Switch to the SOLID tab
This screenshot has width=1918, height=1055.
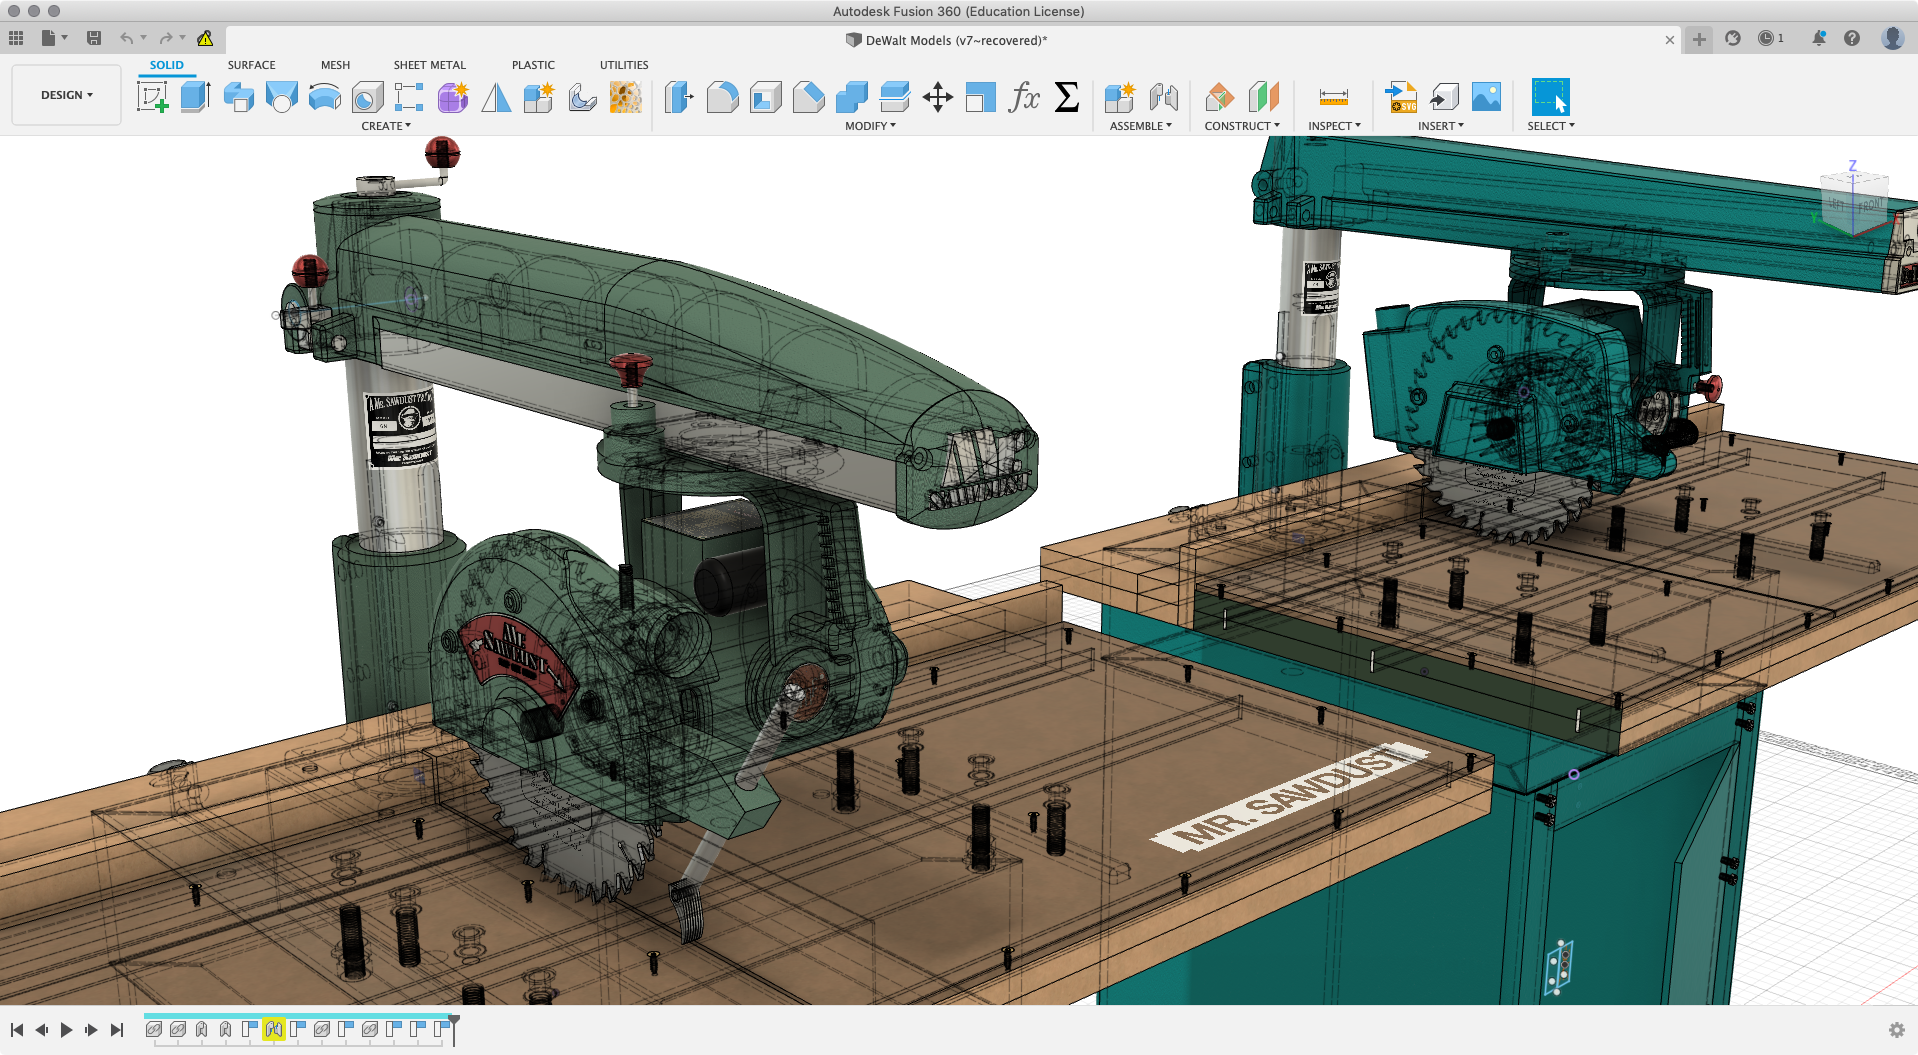(x=167, y=65)
